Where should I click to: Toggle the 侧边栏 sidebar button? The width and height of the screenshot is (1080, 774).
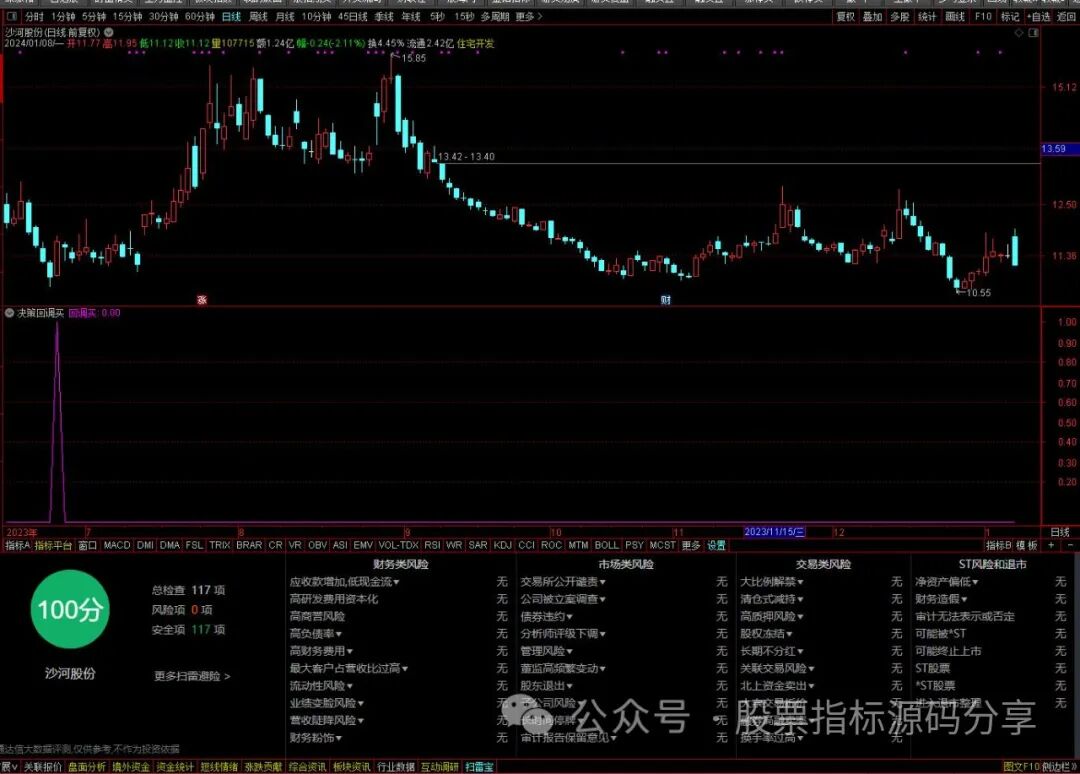1059,766
